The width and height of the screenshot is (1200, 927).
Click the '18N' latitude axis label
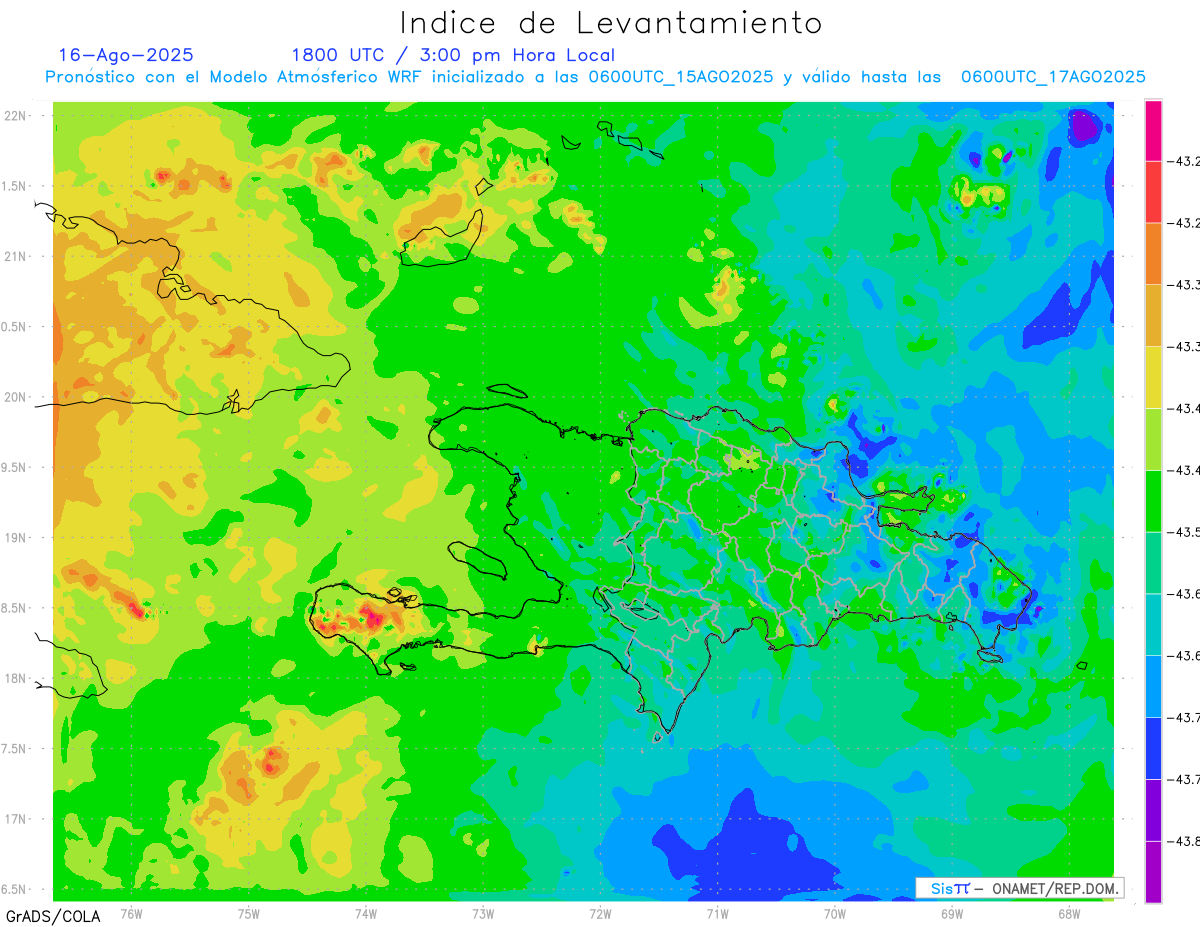coord(17,679)
